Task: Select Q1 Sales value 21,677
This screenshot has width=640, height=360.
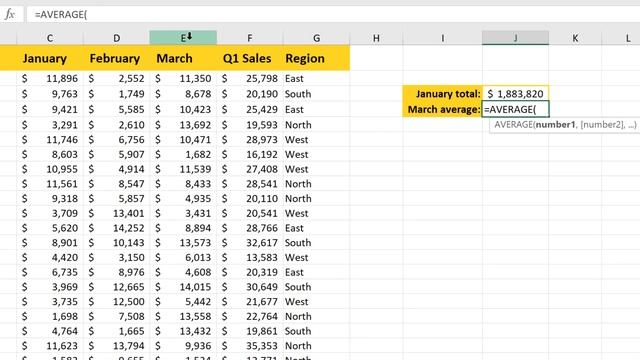Action: point(250,301)
